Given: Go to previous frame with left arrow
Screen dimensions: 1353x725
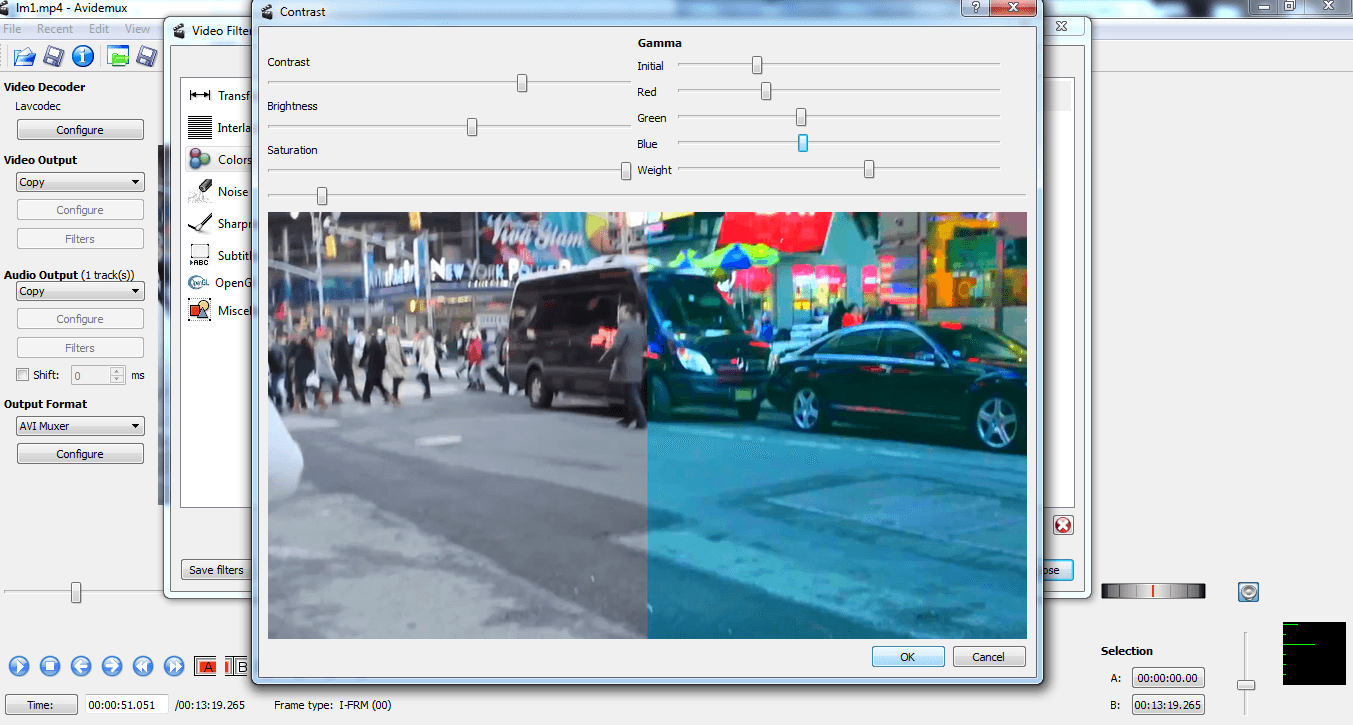Looking at the screenshot, I should click(x=81, y=666).
